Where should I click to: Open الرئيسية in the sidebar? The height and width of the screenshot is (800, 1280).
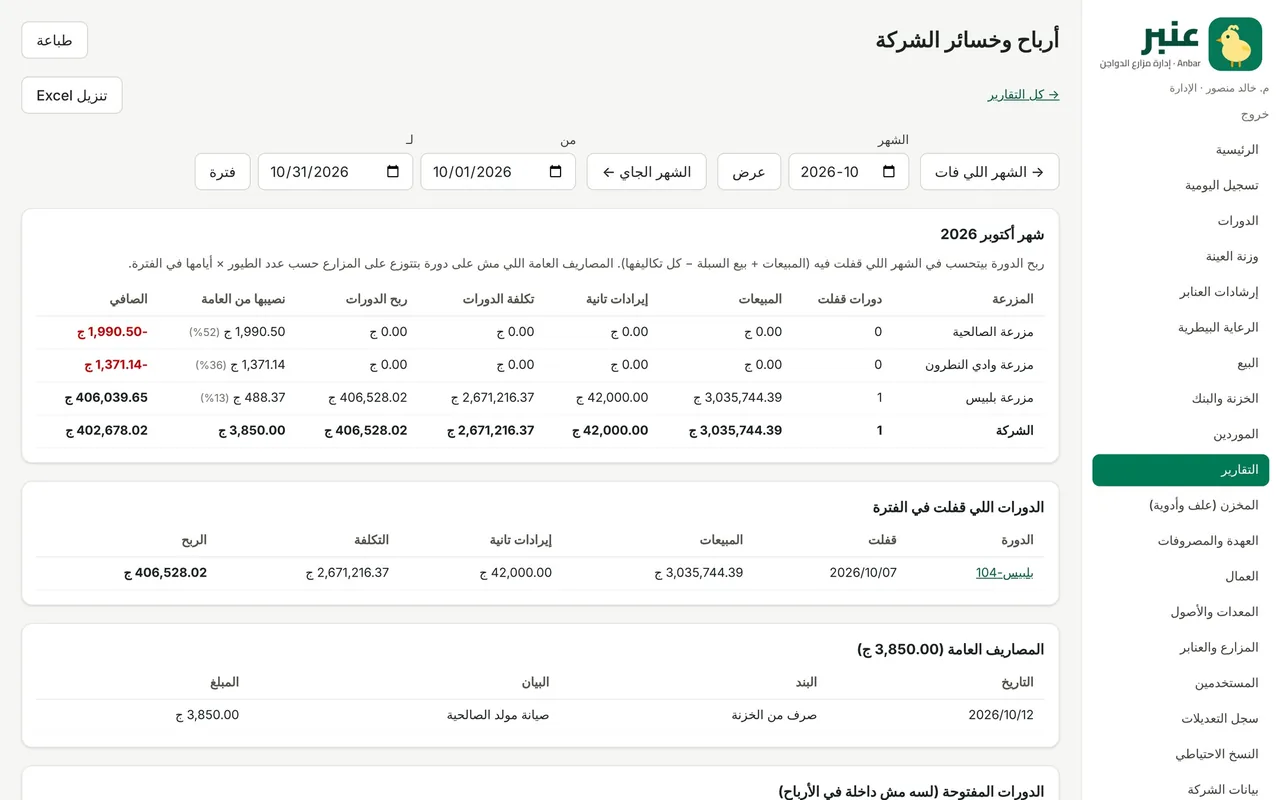(x=1180, y=149)
